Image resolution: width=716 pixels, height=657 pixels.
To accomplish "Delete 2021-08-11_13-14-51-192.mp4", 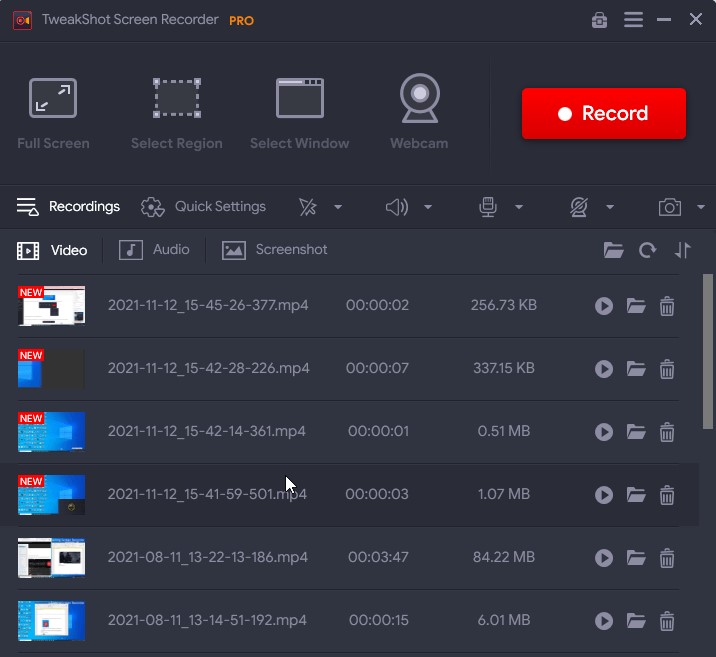I will 667,621.
